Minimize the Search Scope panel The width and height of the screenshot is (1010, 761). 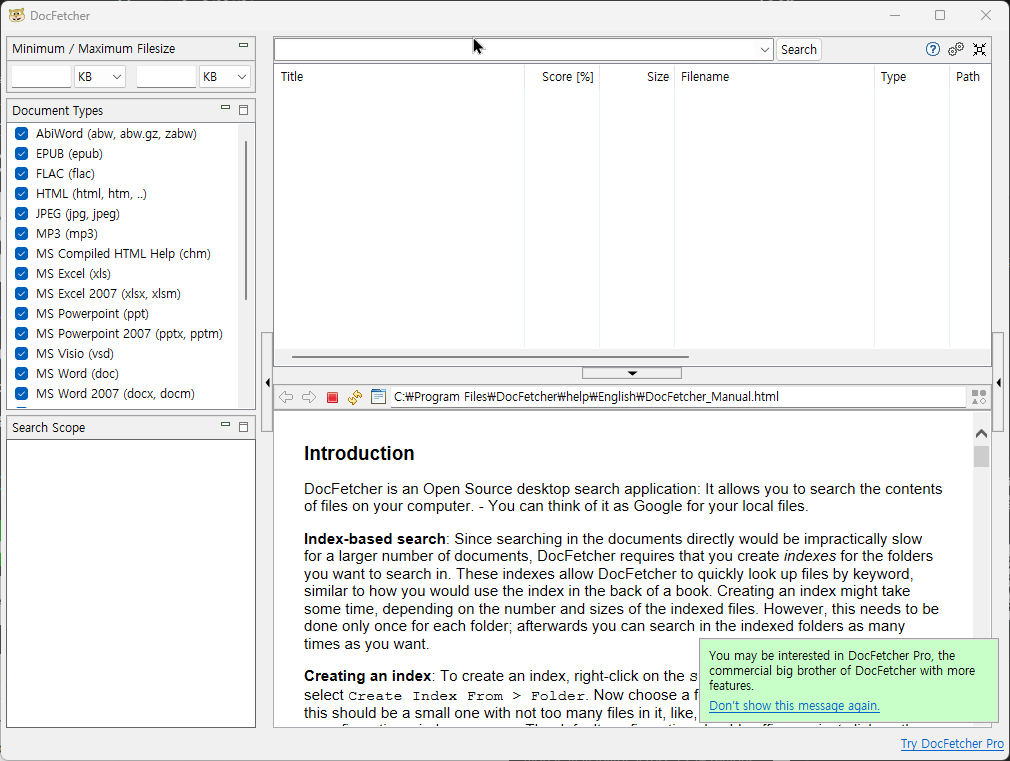coord(225,425)
